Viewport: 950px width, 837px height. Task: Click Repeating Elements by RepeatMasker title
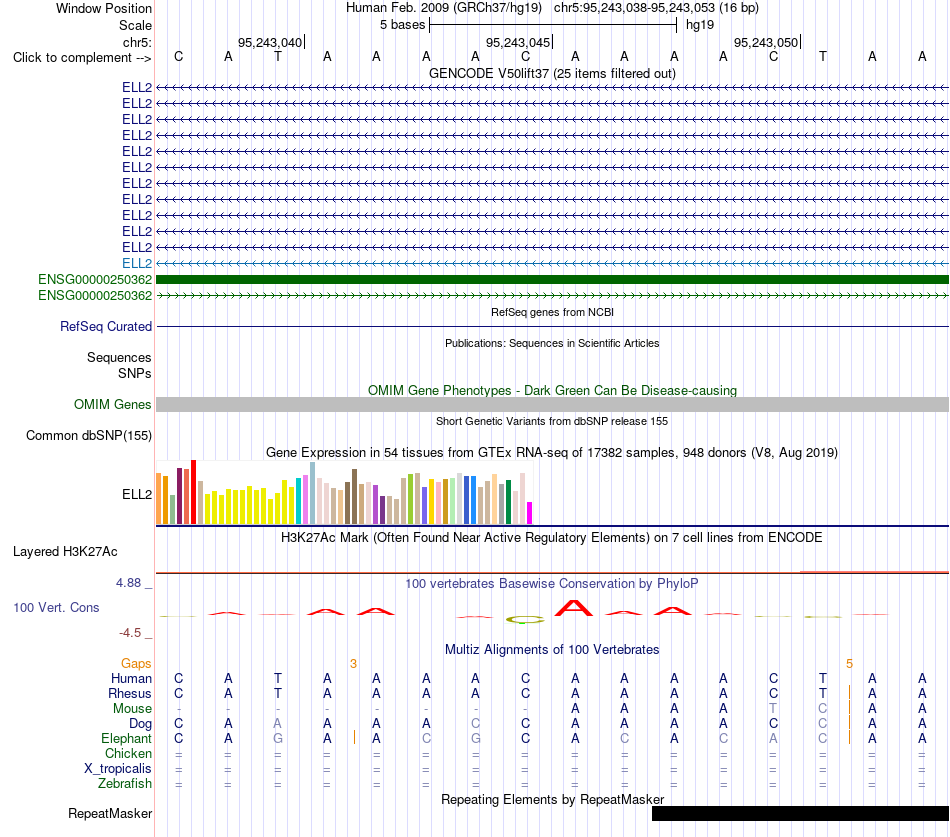pyautogui.click(x=552, y=799)
